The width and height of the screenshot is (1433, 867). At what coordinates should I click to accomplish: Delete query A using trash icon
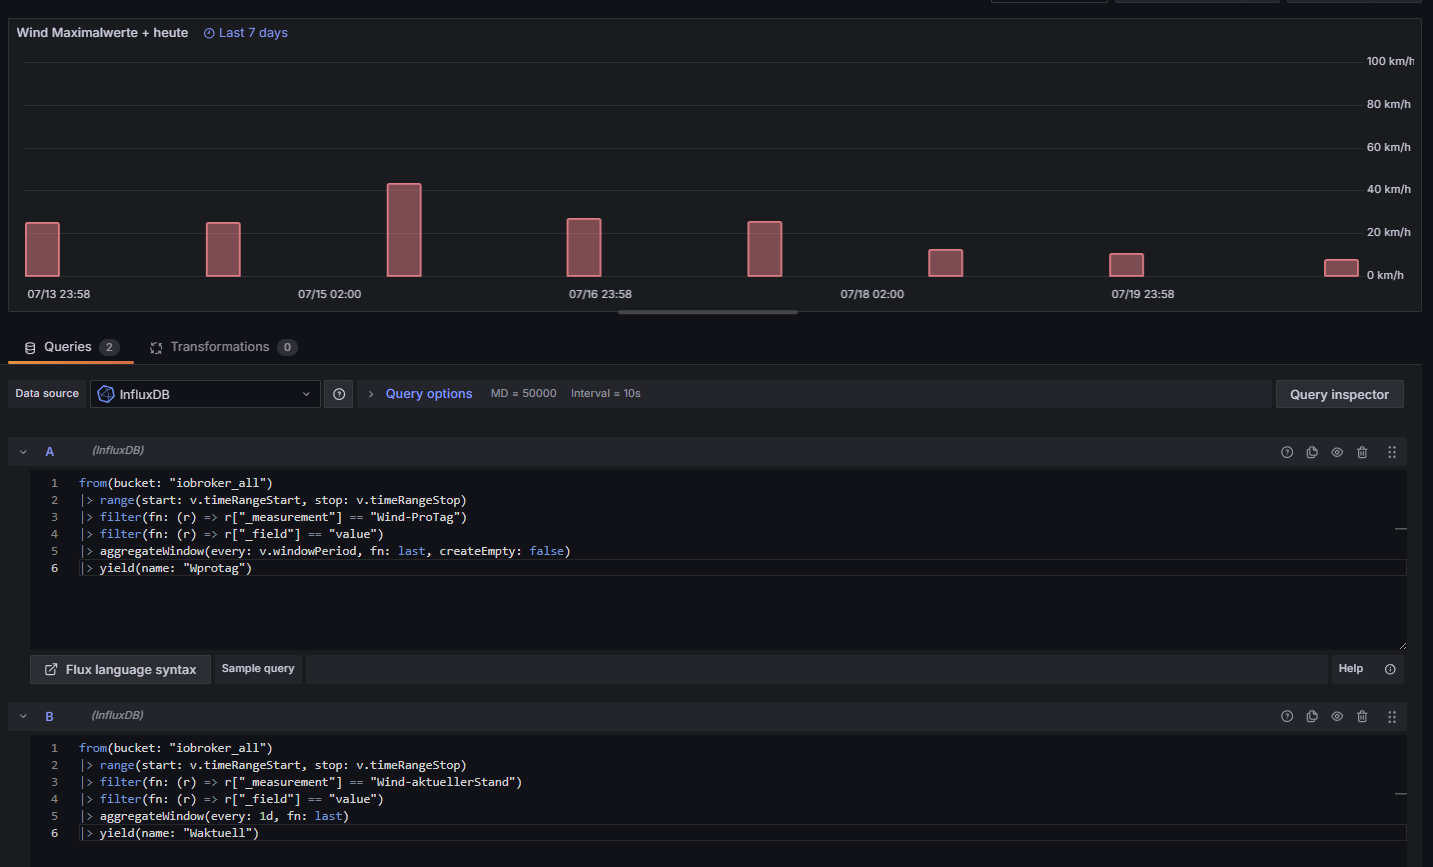1362,452
